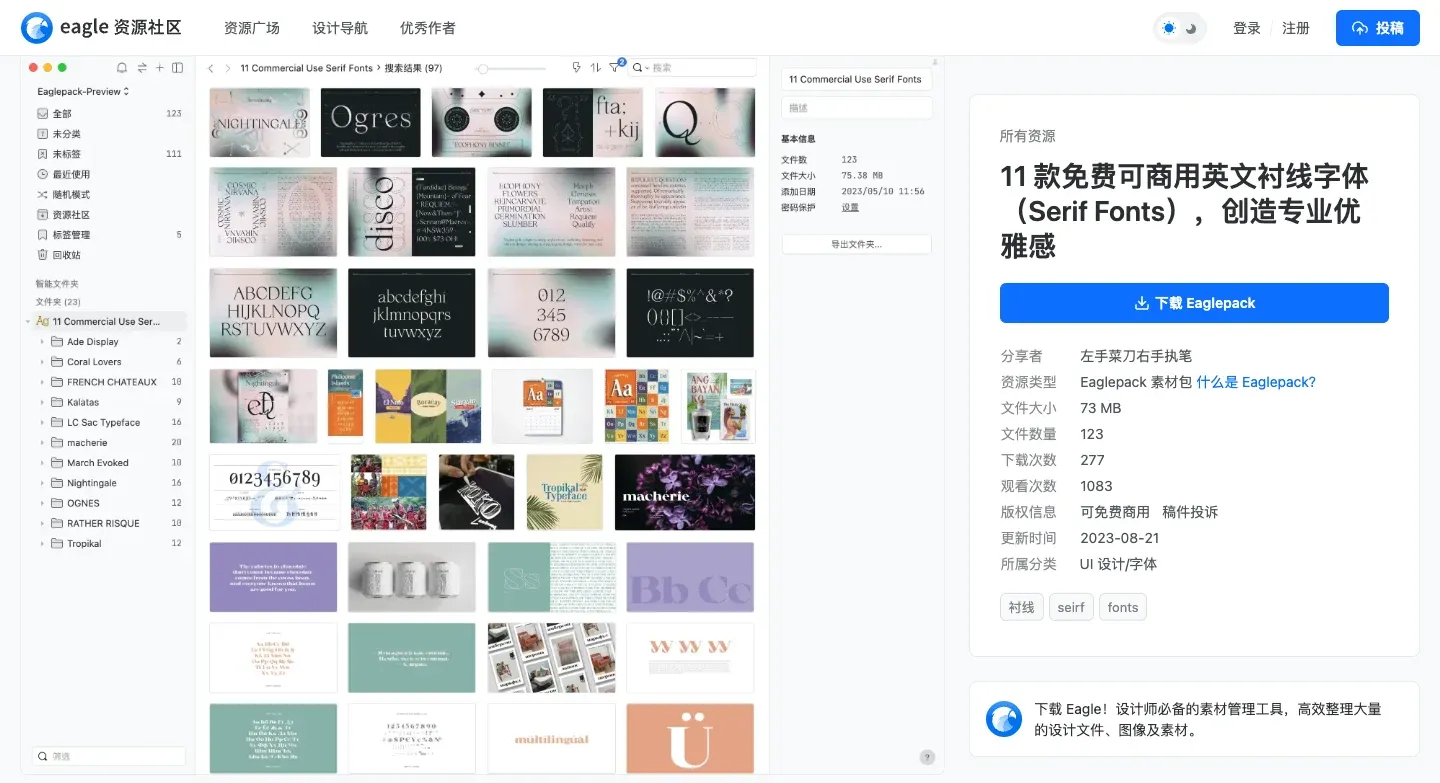
Task: Toggle the light/dark theme switch
Action: pyautogui.click(x=1180, y=28)
